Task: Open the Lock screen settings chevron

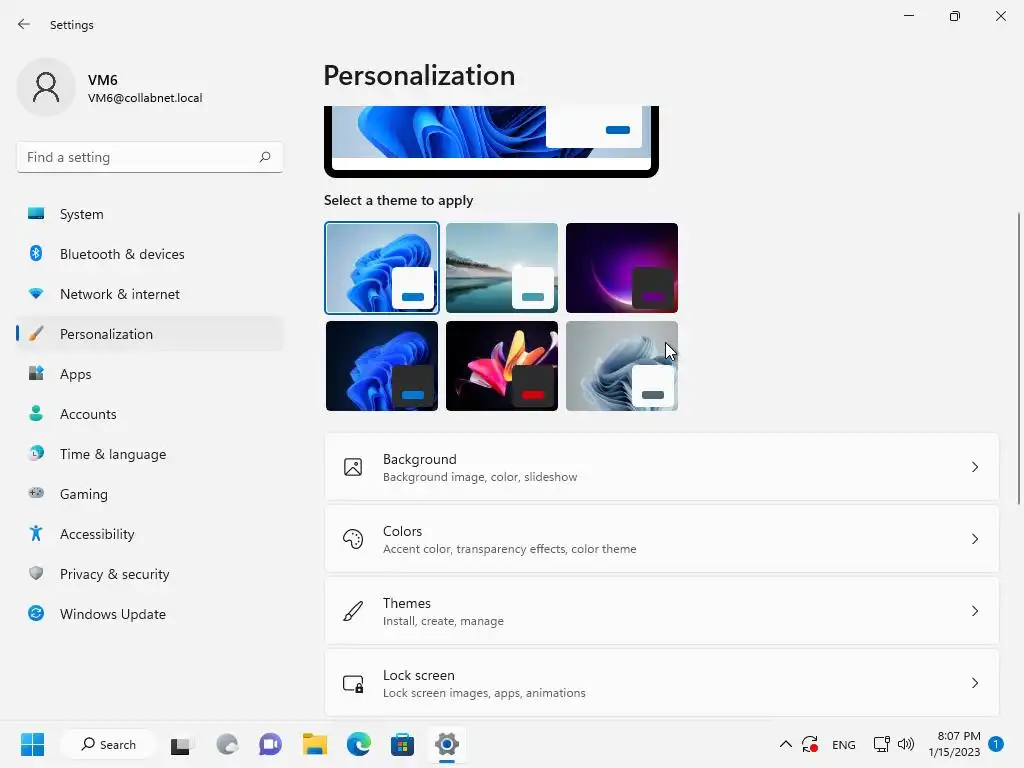Action: (974, 683)
